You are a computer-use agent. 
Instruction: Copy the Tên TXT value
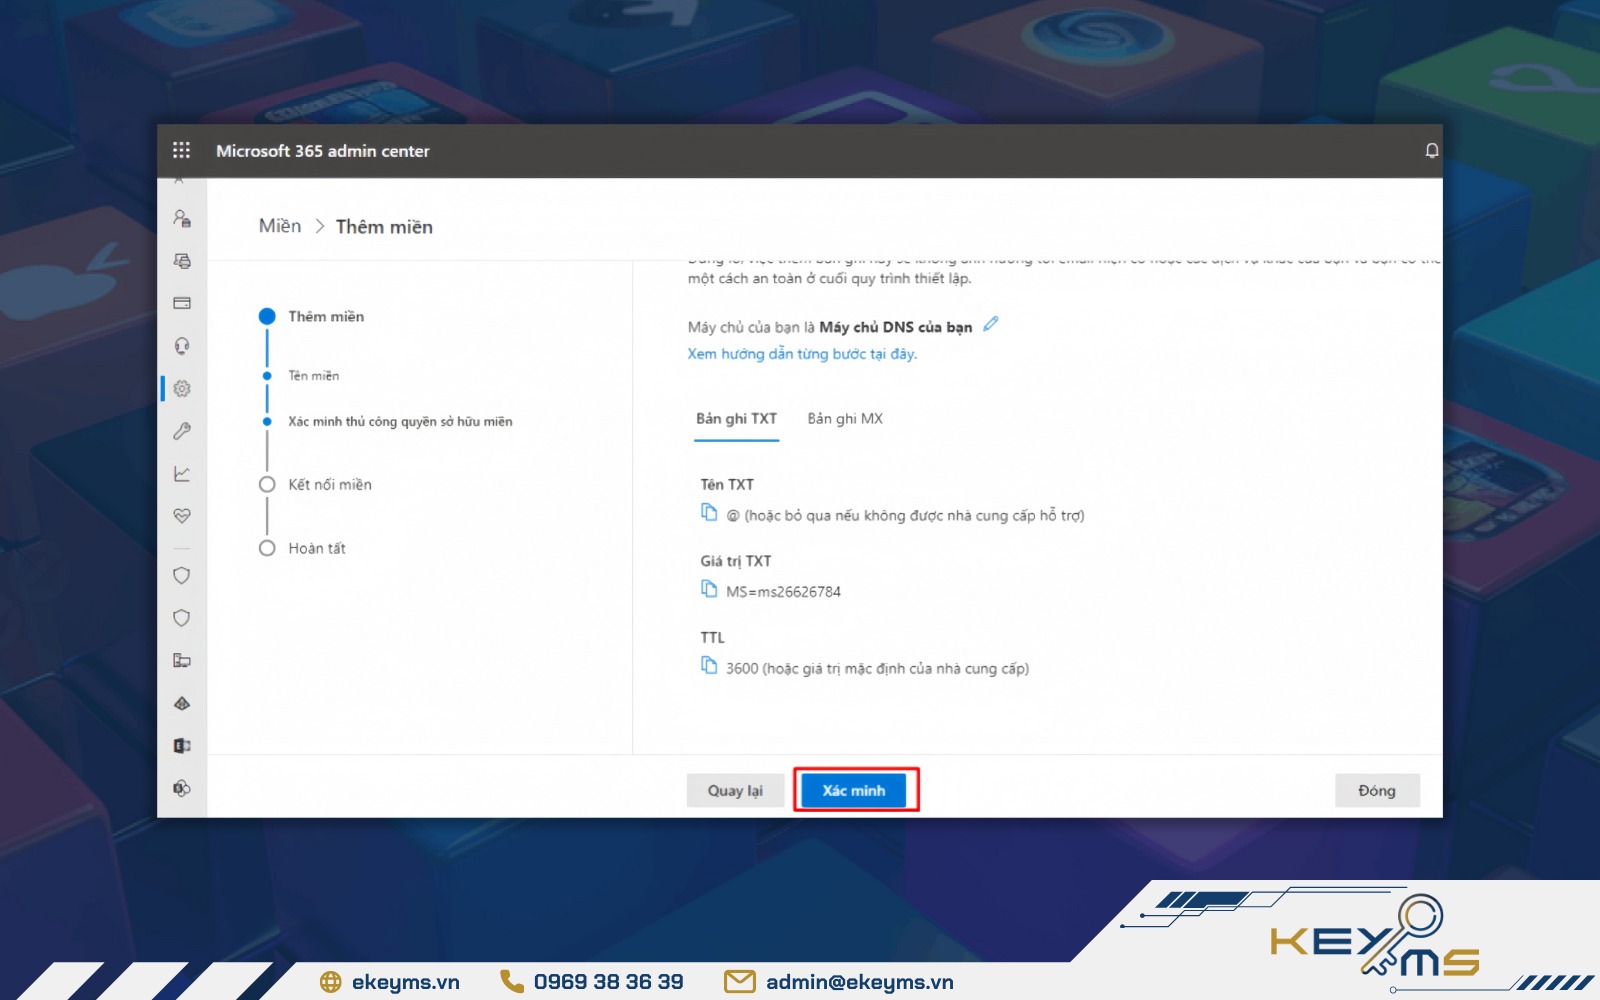(709, 513)
